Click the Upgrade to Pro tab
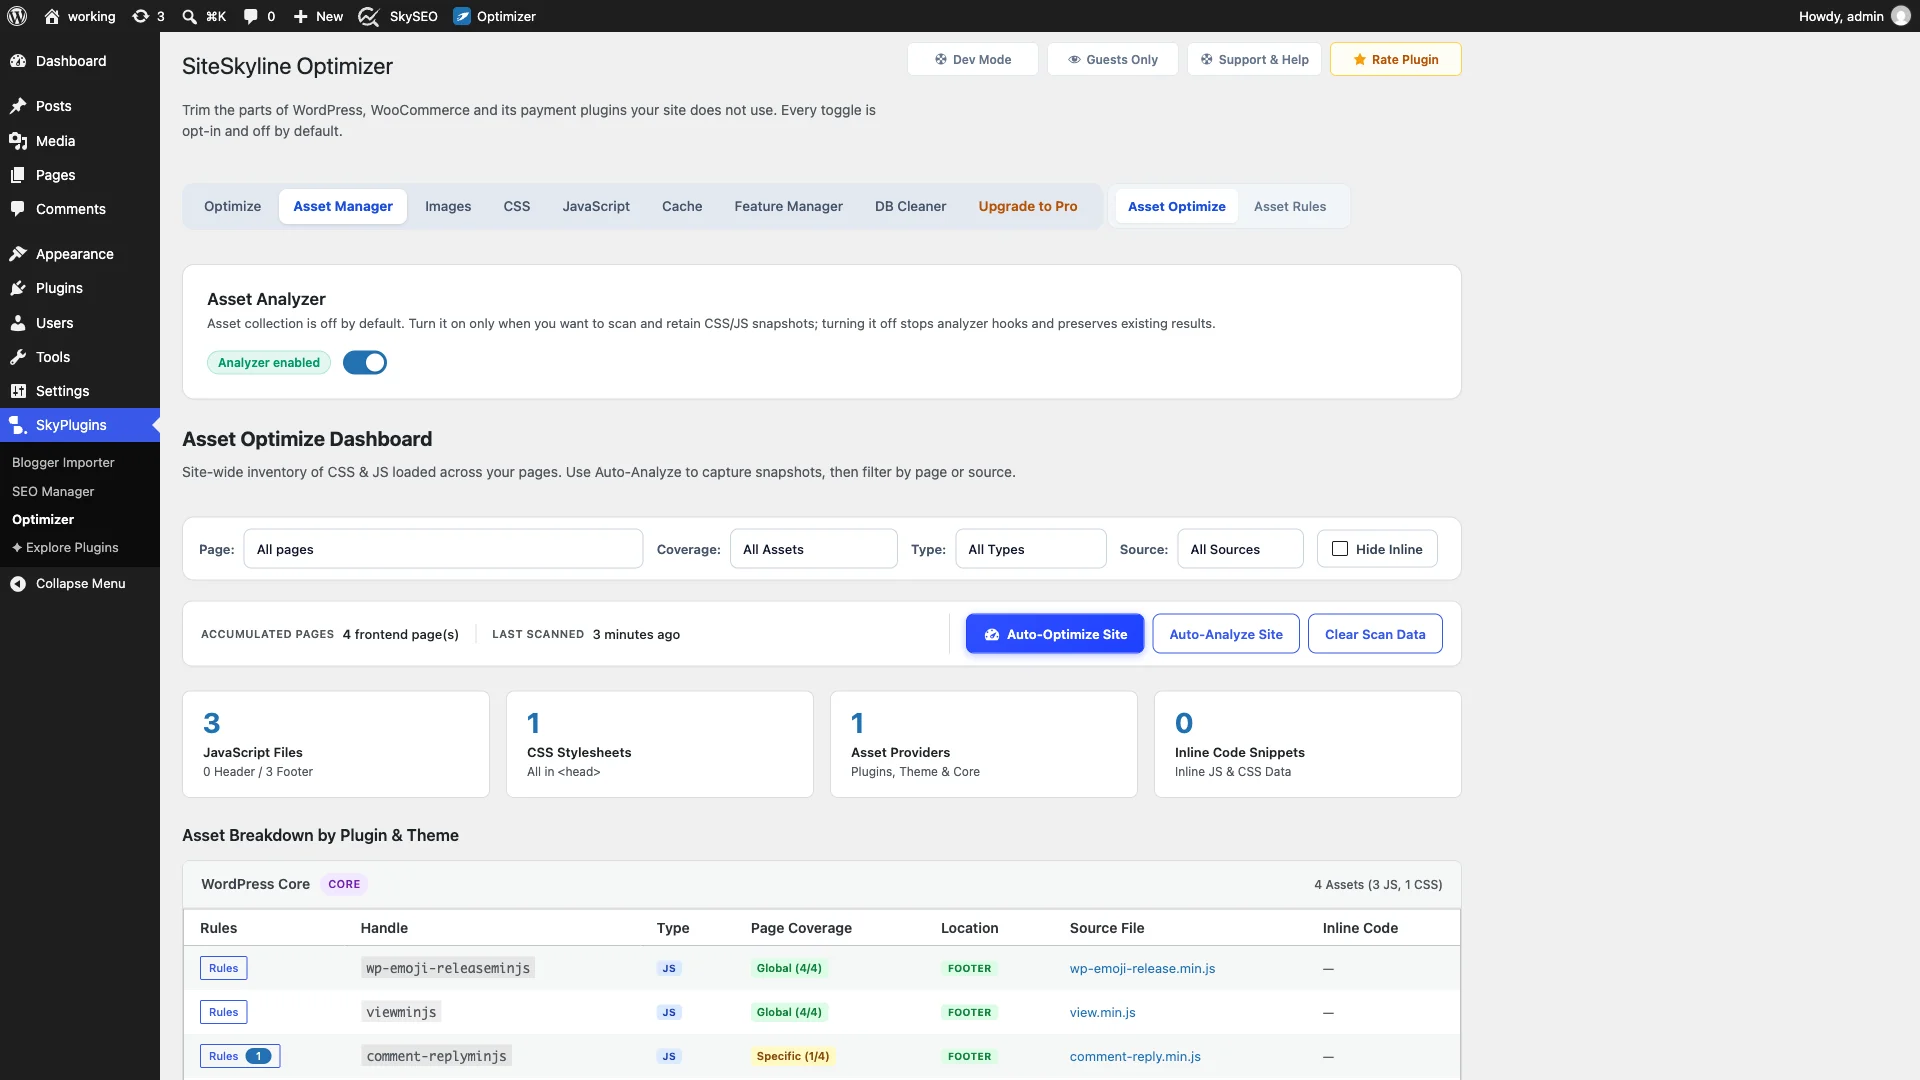 pos(1028,207)
